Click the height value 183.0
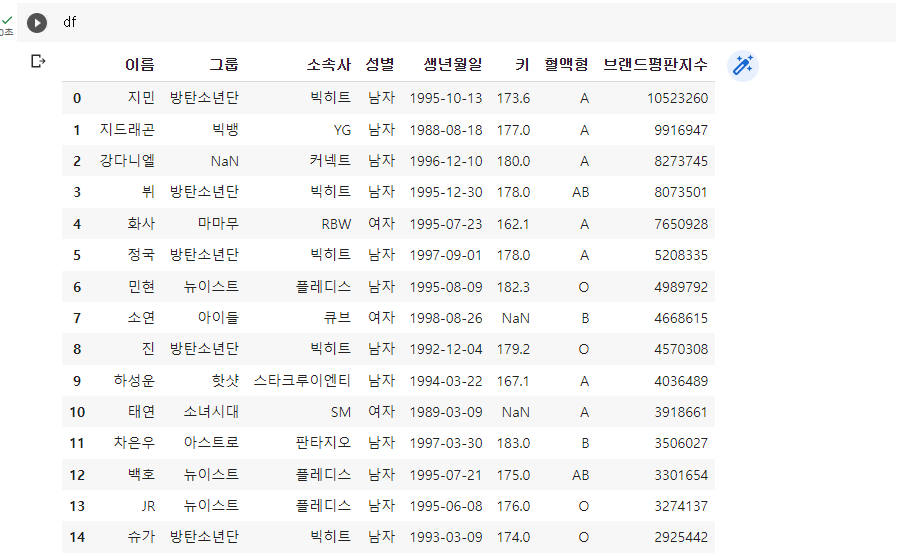This screenshot has height=556, width=902. click(513, 443)
